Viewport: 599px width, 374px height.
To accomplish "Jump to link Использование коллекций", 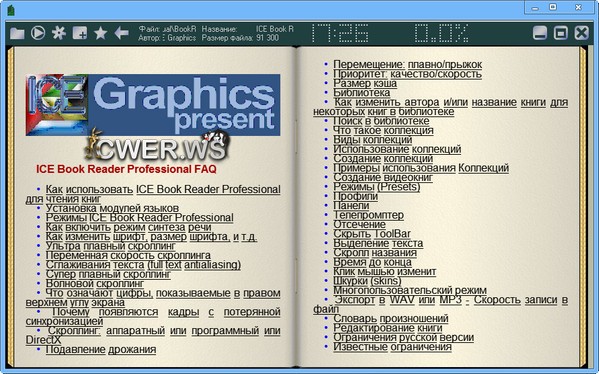I will click(x=397, y=149).
